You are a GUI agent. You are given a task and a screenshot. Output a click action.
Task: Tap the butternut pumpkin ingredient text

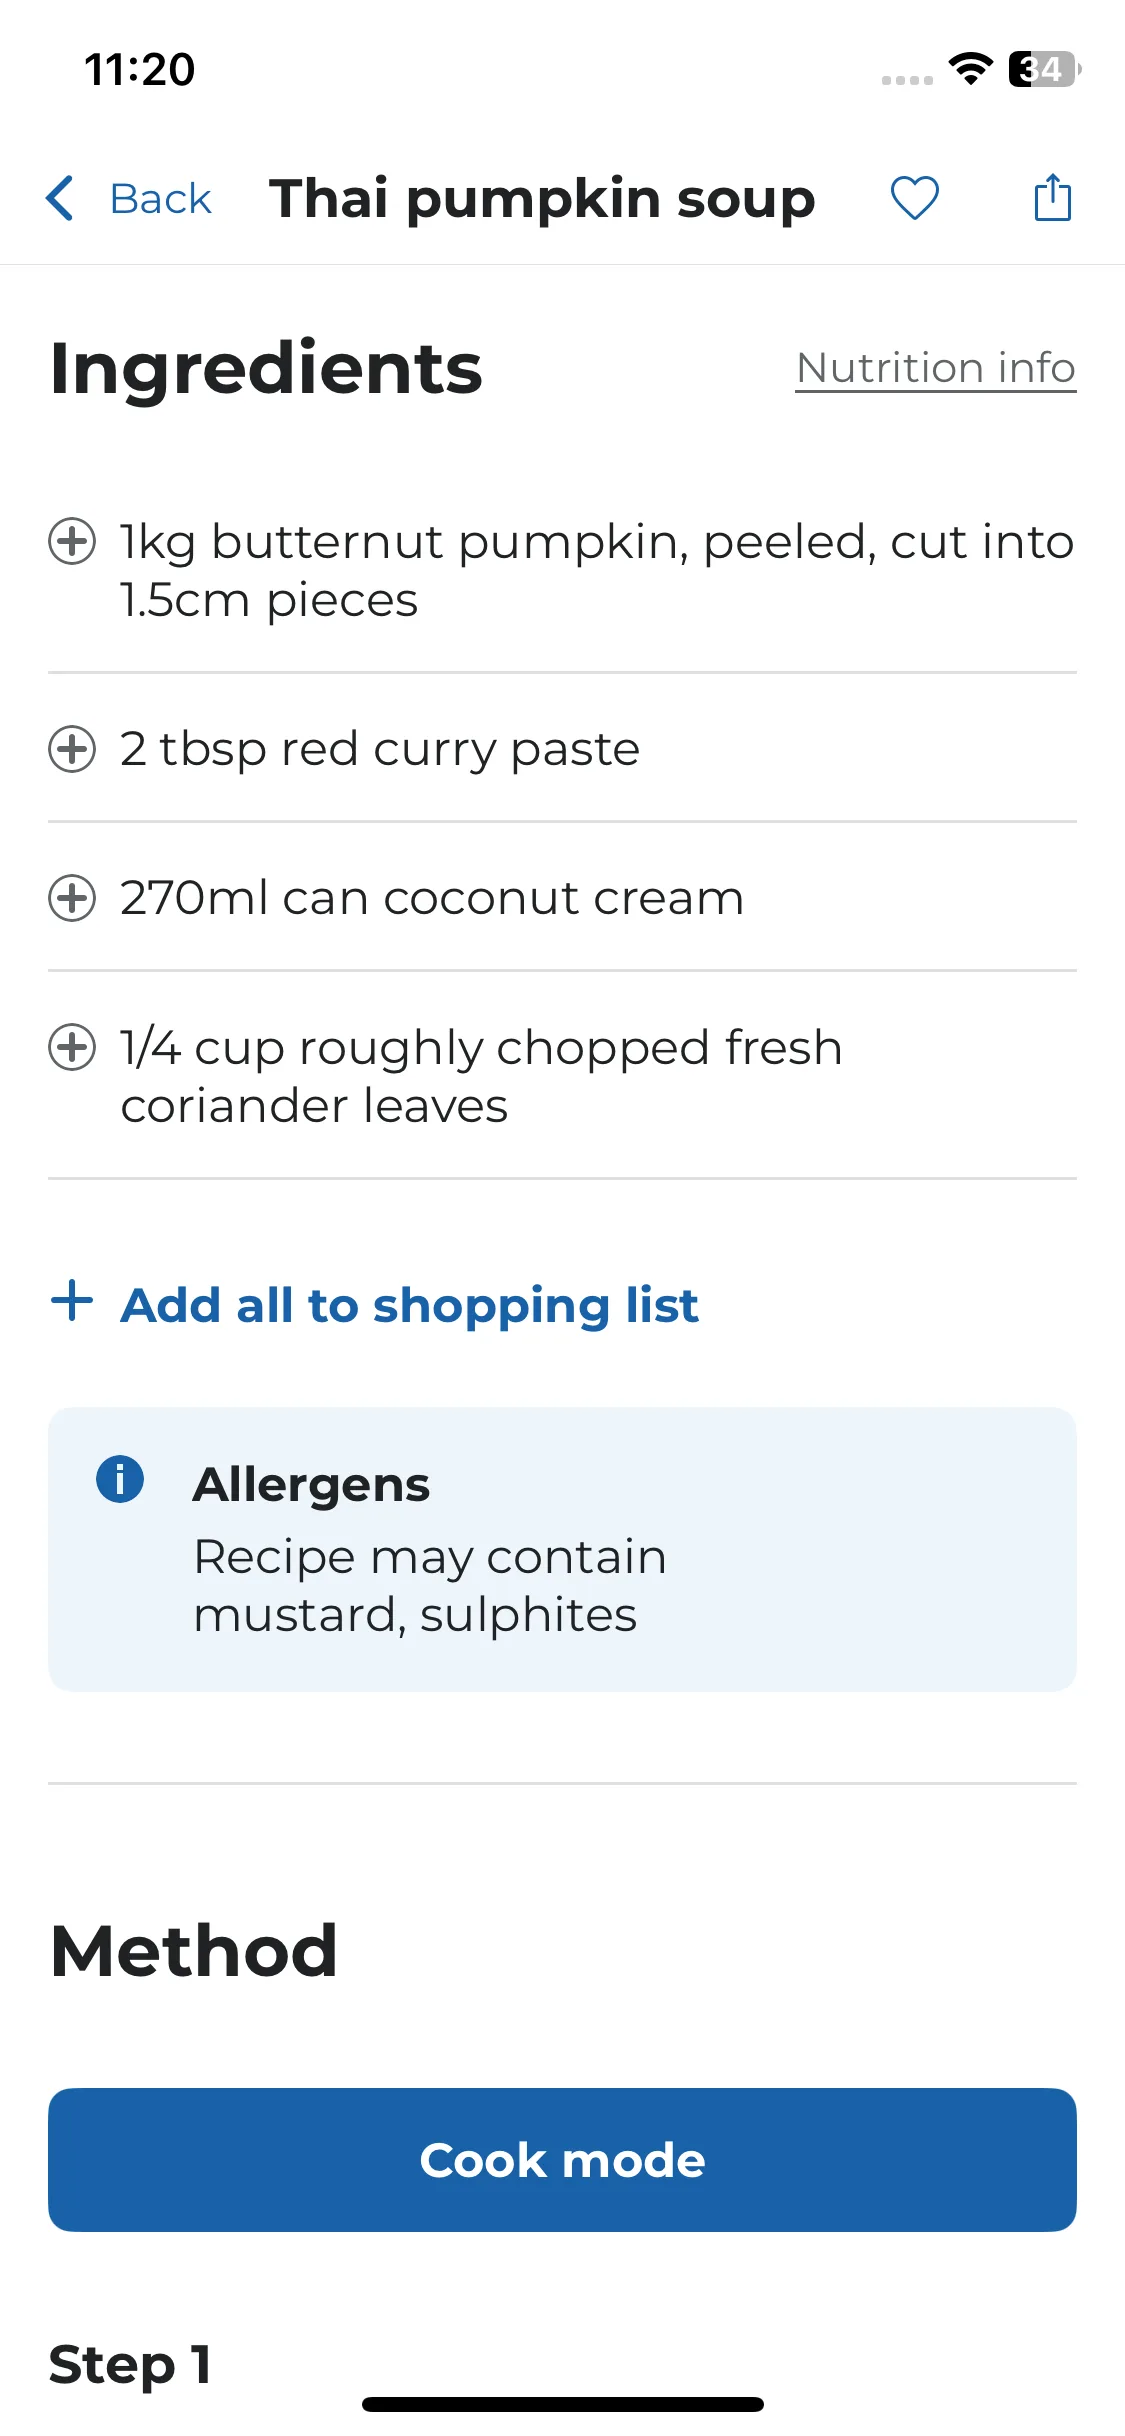[x=597, y=570]
